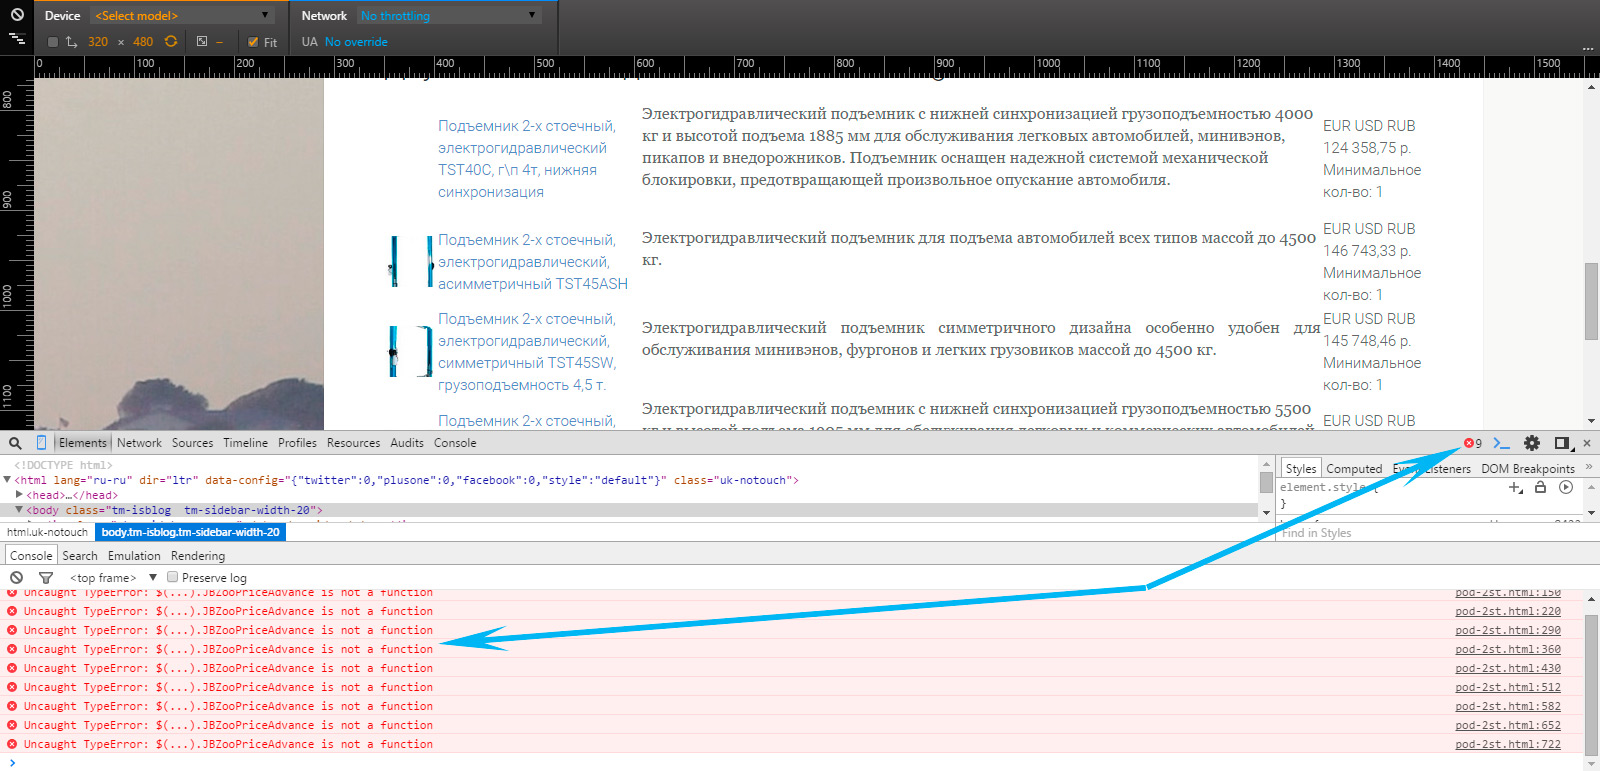Open the Device Select model dropdown
The image size is (1600, 771).
(x=182, y=16)
